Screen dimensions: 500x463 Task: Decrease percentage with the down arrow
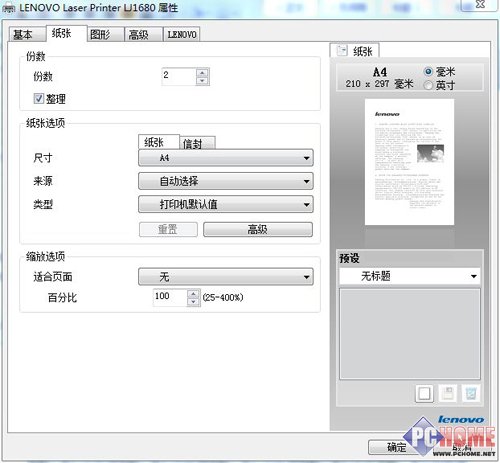click(193, 302)
